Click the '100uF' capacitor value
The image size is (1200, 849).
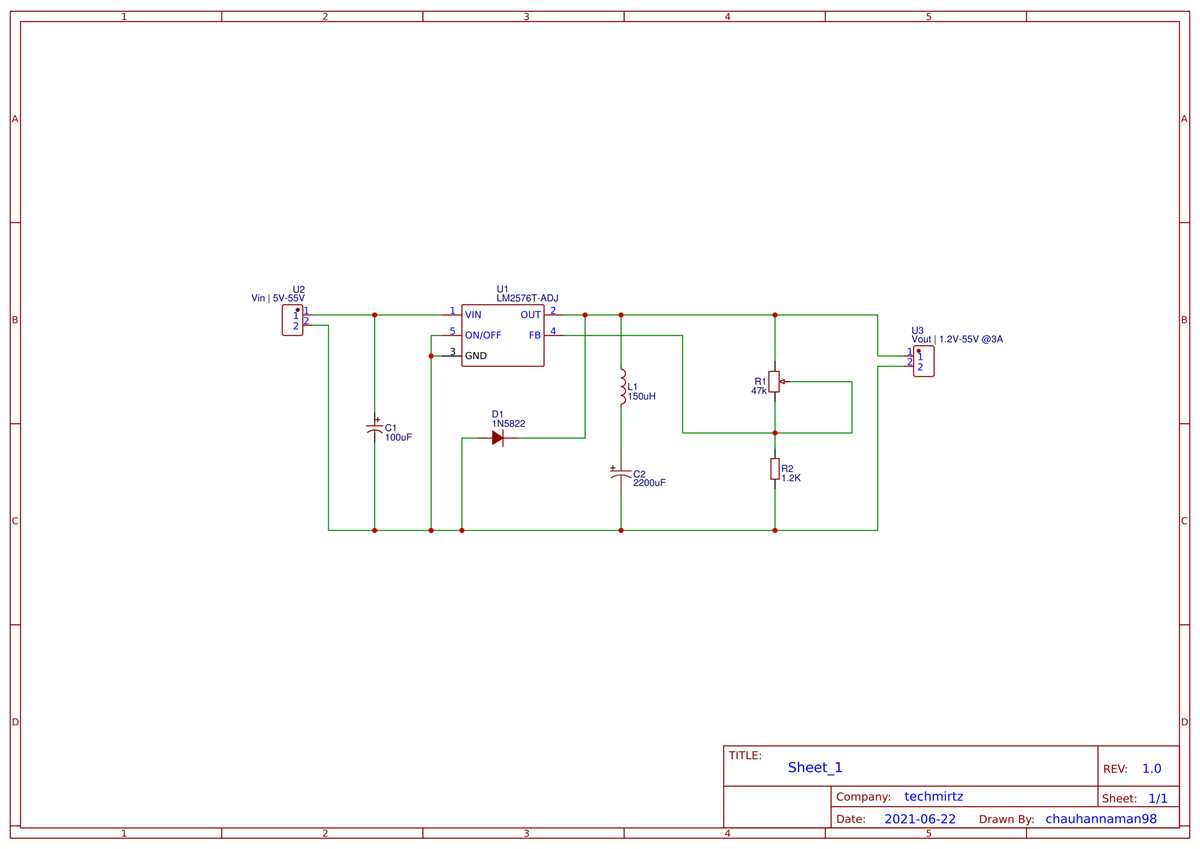point(399,438)
